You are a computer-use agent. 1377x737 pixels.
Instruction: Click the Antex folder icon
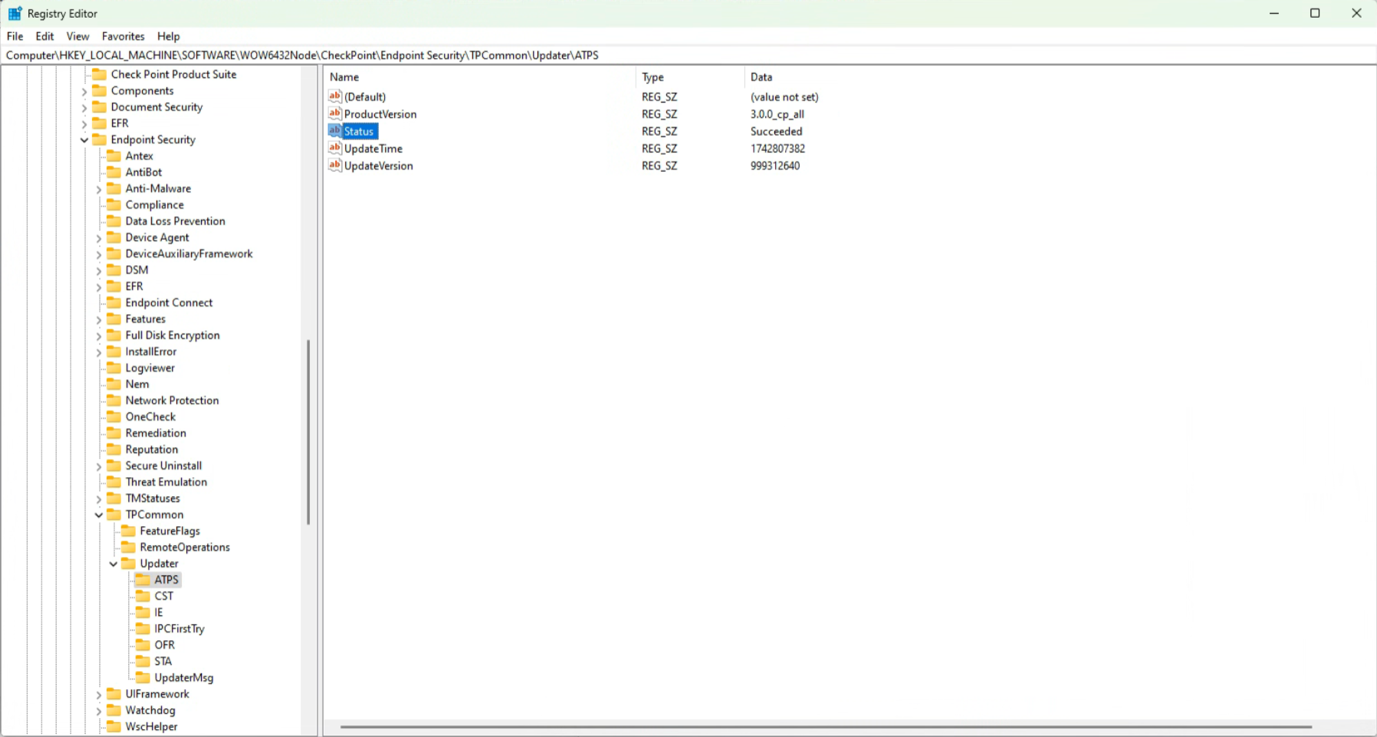click(x=114, y=156)
